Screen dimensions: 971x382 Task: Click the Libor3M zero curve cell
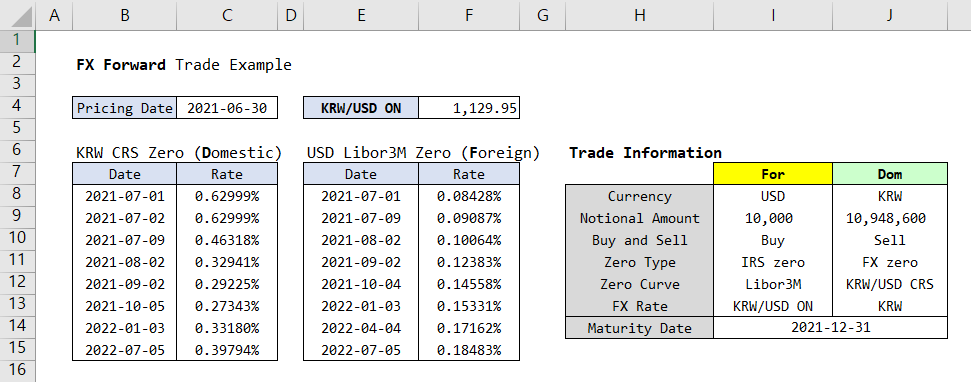773,284
